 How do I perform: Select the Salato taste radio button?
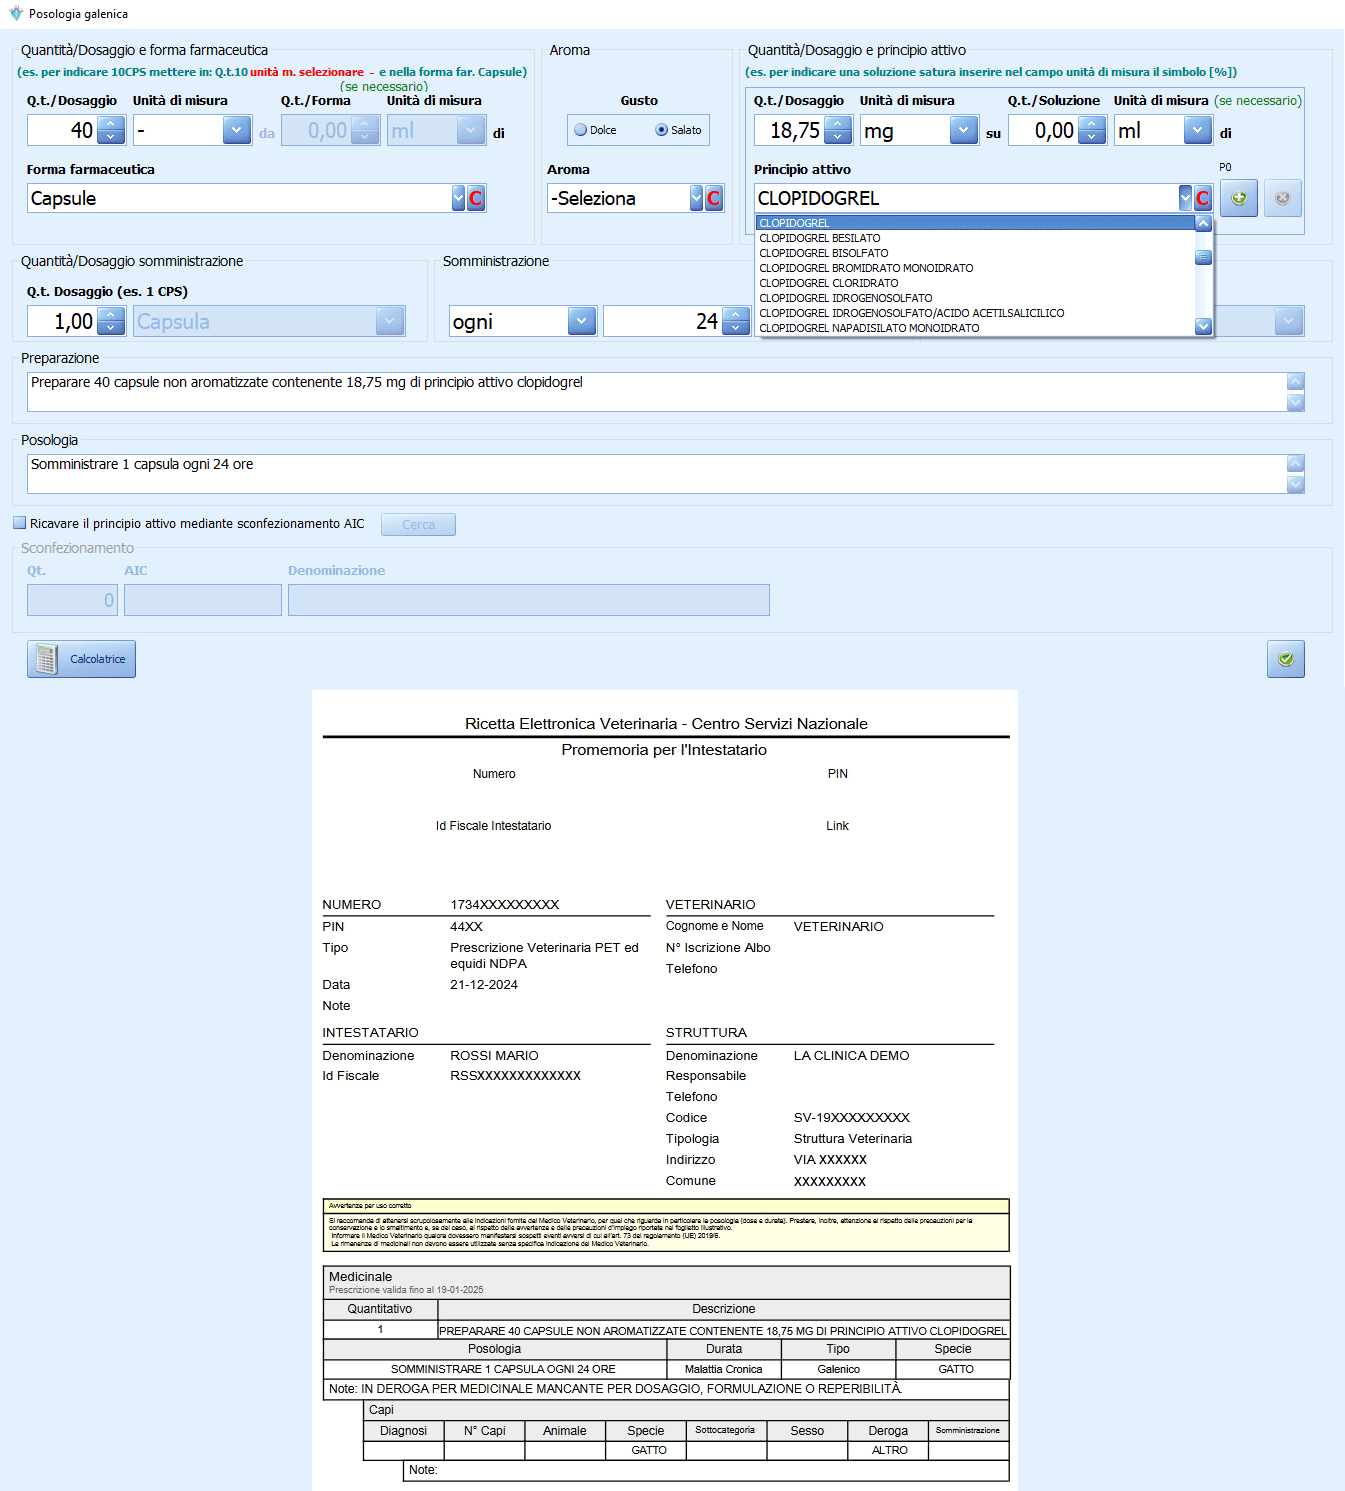[x=661, y=130]
